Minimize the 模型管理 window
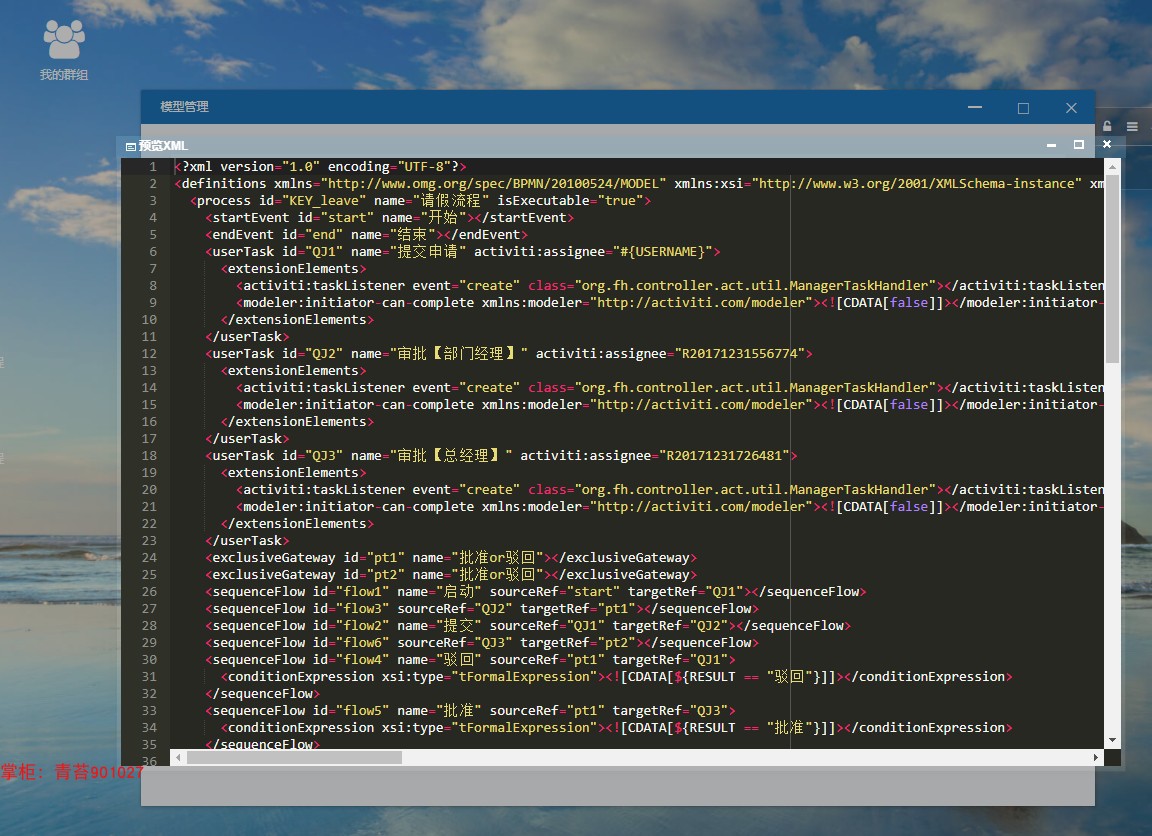Screen dimensions: 1152x836 tap(975, 107)
